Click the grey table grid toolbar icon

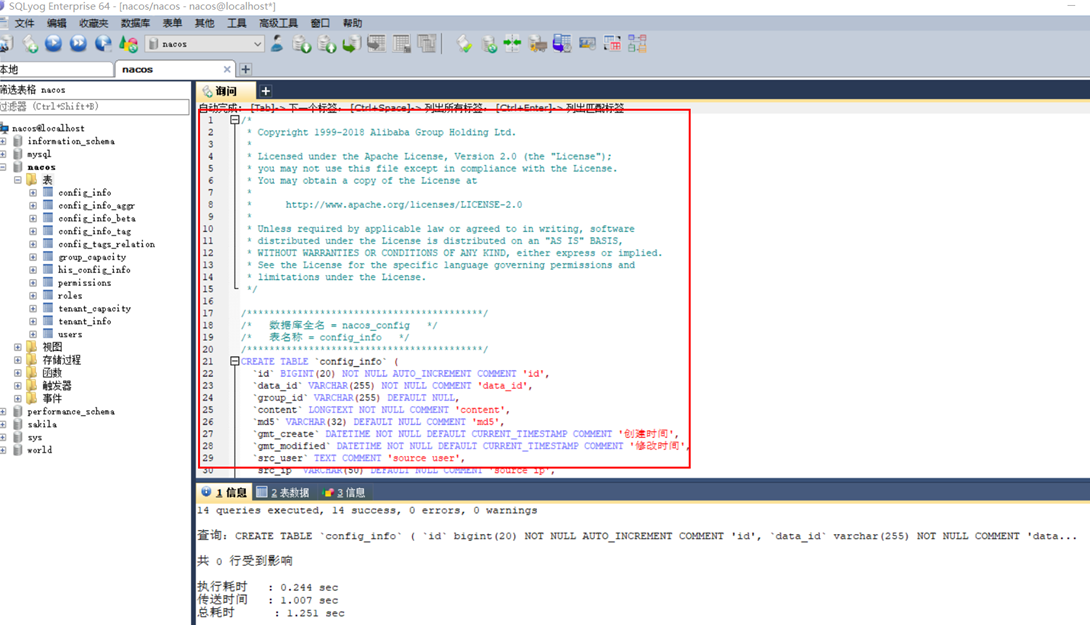pos(402,44)
